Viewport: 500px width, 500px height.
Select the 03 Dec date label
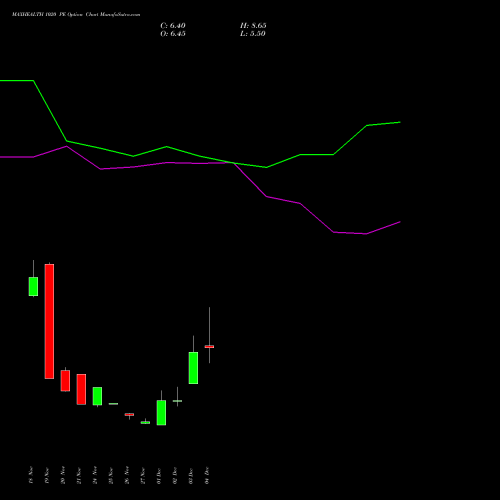[191, 475]
